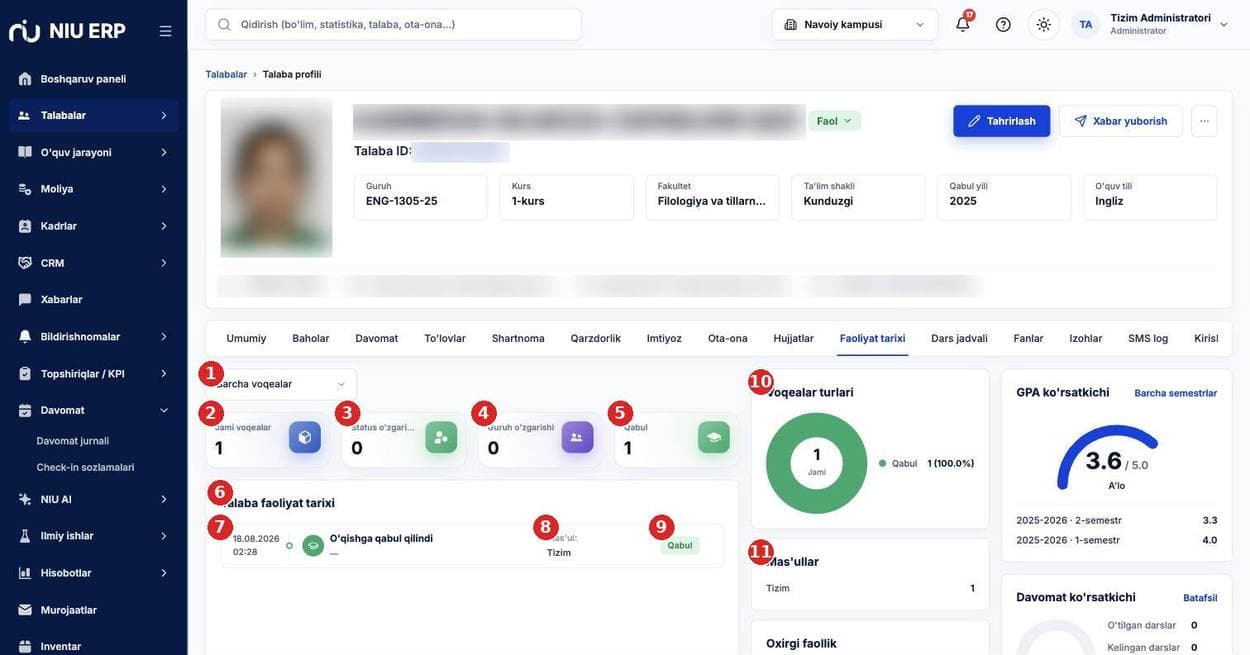Screen dimensions: 1250x655
Task: Open the Shartnoma tab
Action: [x=518, y=338]
